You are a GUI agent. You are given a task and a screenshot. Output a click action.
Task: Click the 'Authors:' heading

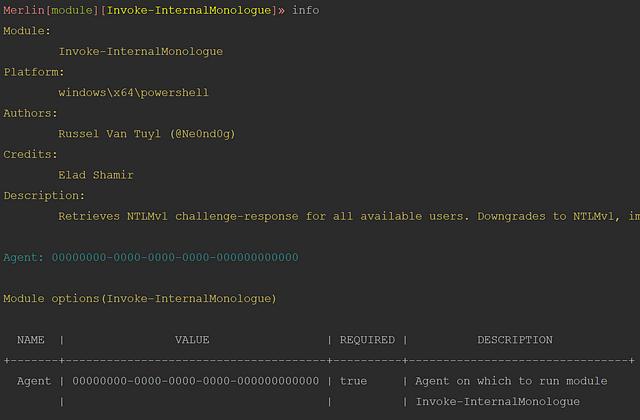[x=30, y=113]
